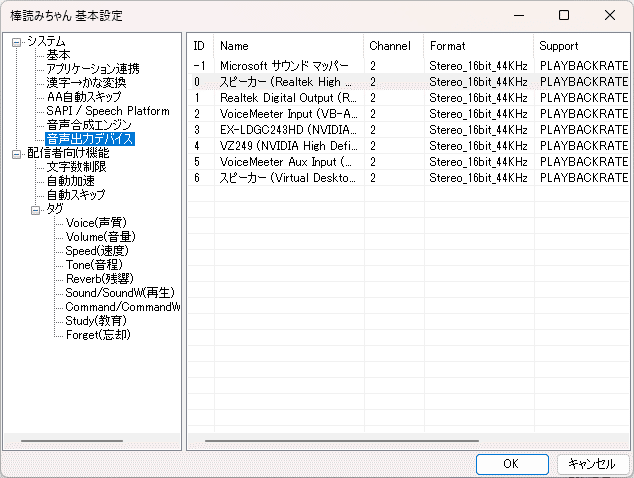Viewport: 634px width, 478px height.
Task: Select the 配信者向け機能 tree label
Action: tap(68, 153)
